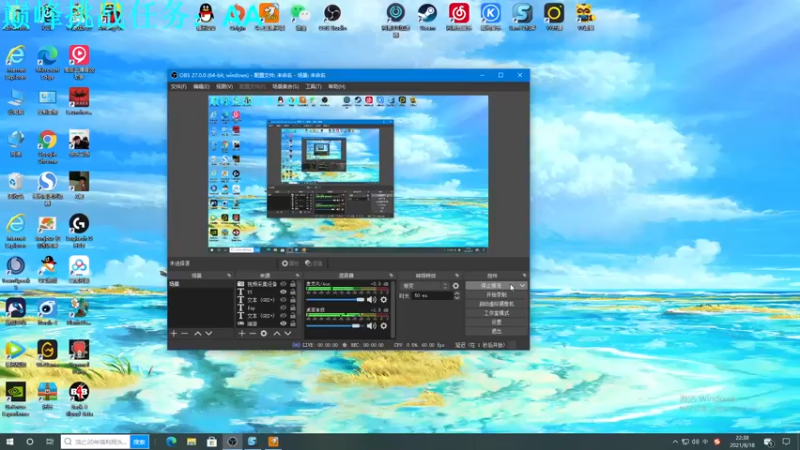Screen dimensions: 800x450
Task: Open GeForce Experience desktop icon
Action: [16, 399]
